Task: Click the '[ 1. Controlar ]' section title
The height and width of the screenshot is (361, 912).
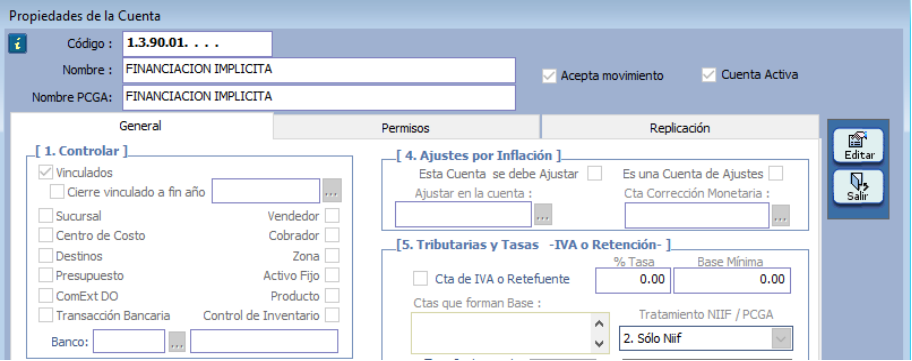Action: click(81, 152)
